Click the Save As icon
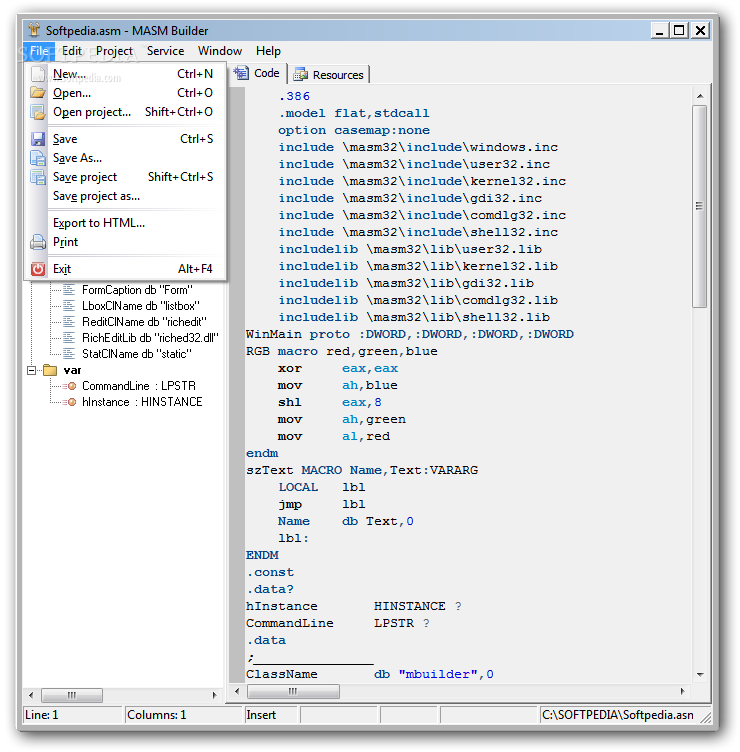740x752 pixels. click(37, 158)
